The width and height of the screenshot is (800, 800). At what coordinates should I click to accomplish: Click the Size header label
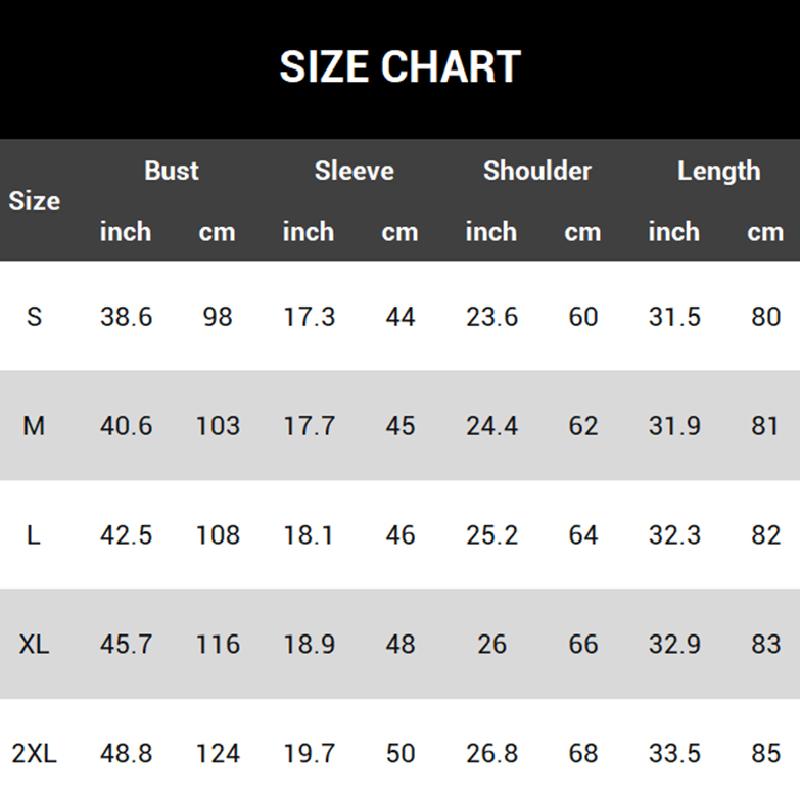pyautogui.click(x=34, y=201)
